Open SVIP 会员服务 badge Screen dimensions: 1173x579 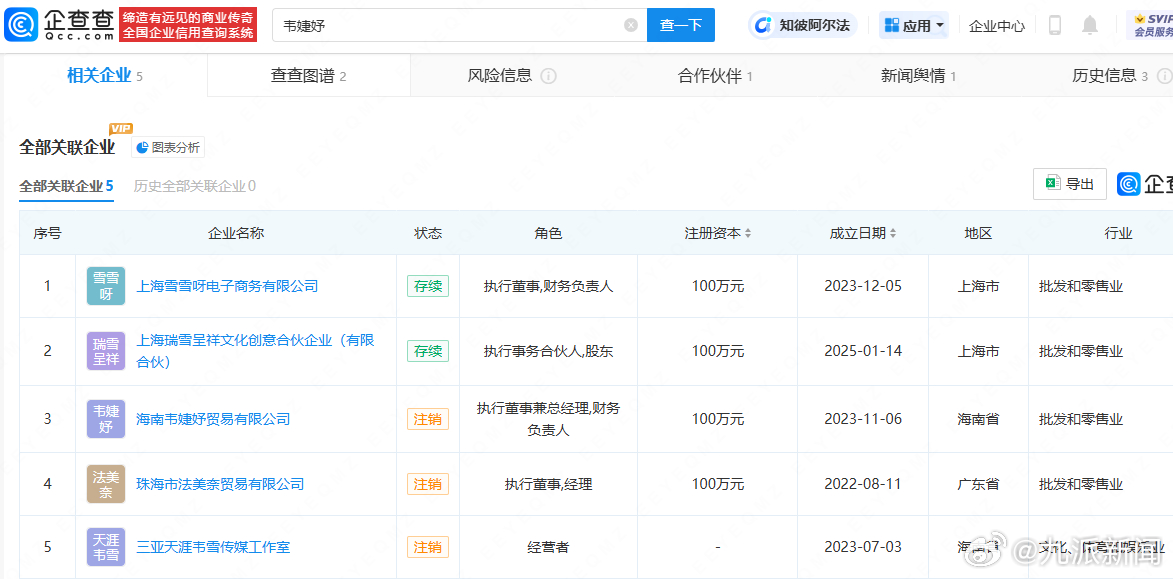point(1151,25)
